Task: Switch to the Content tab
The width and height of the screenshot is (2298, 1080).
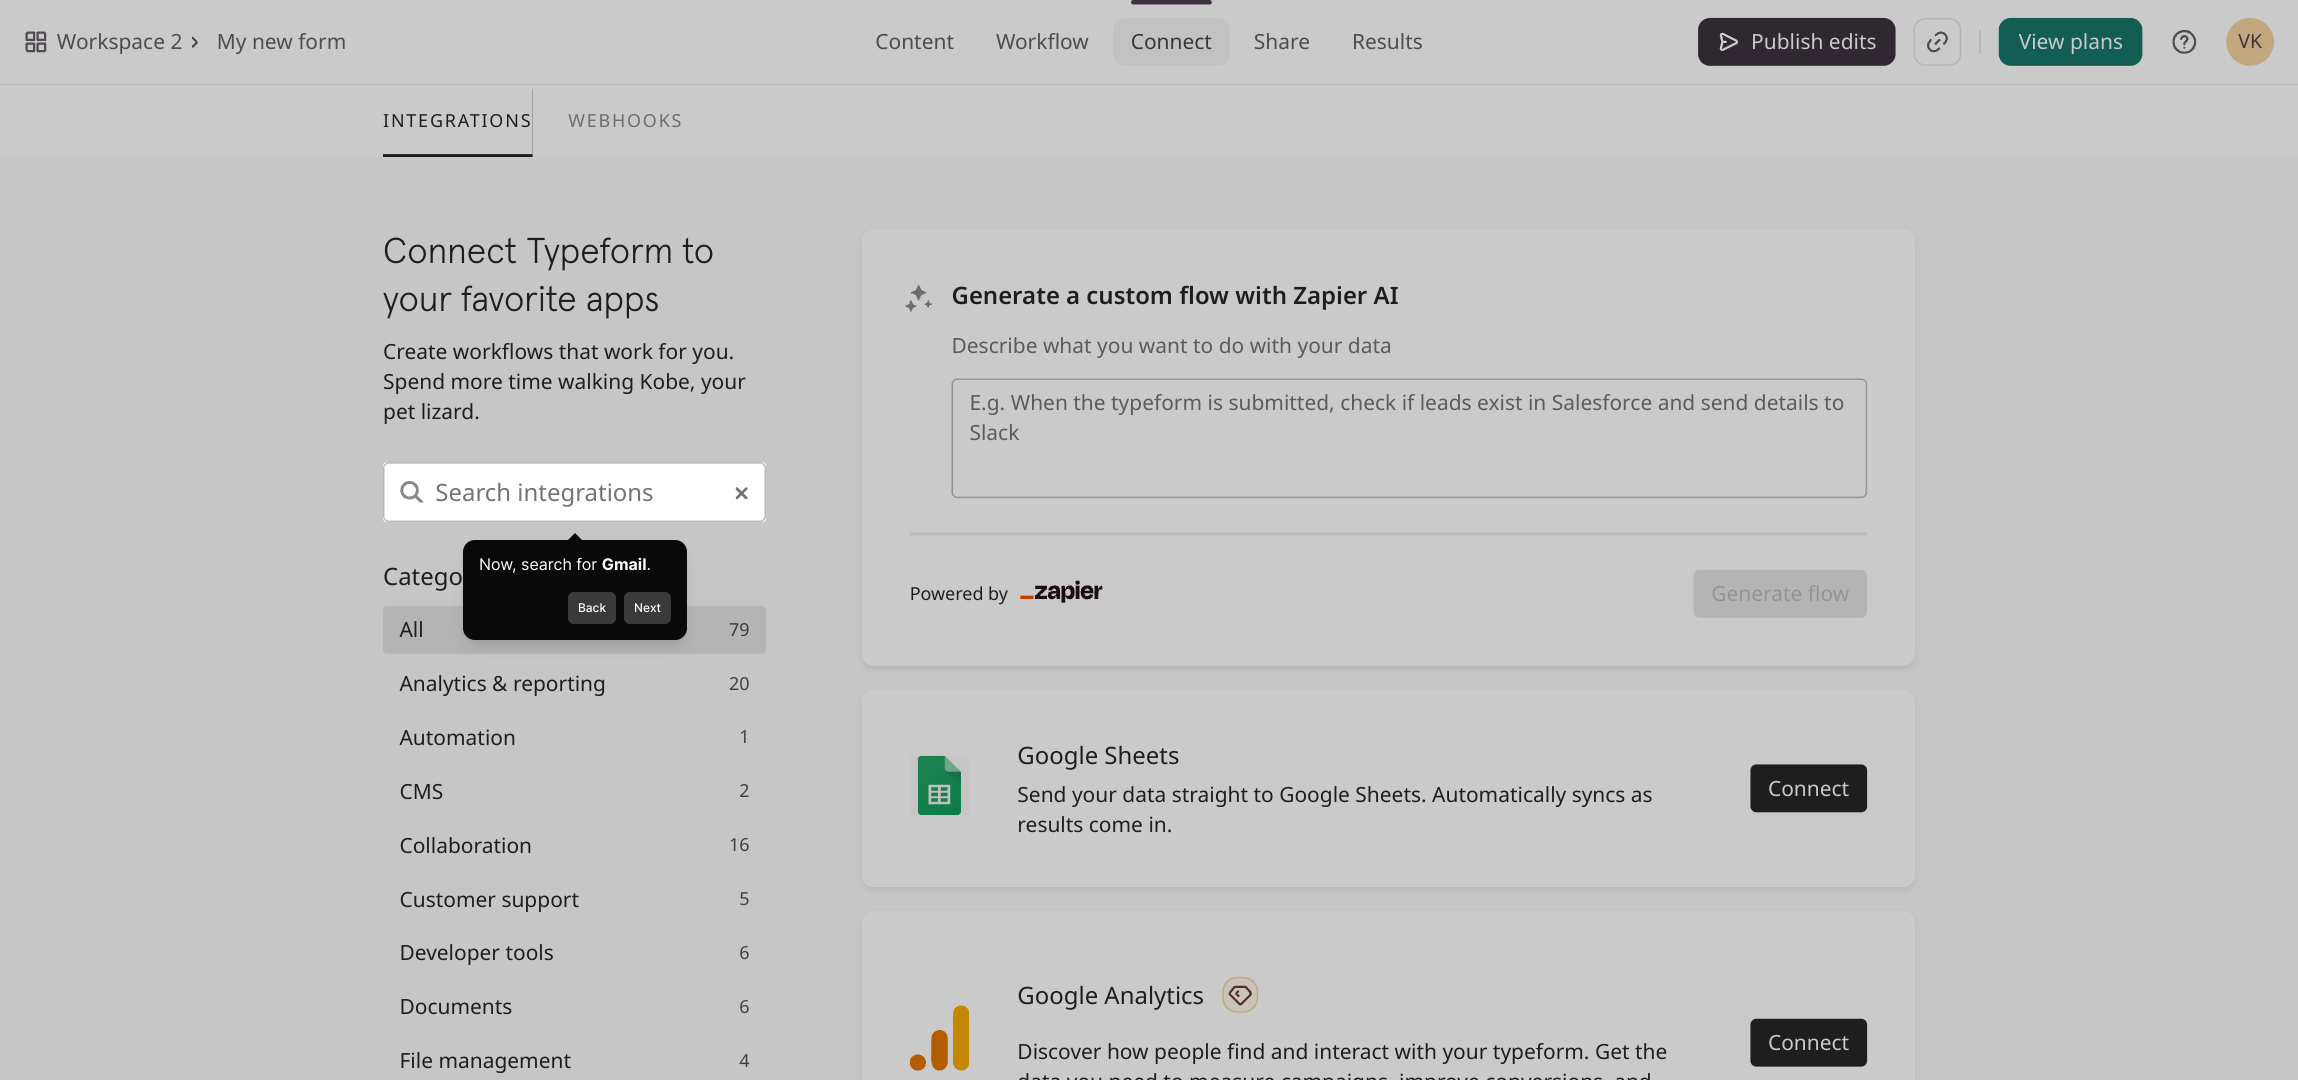Action: (x=914, y=42)
